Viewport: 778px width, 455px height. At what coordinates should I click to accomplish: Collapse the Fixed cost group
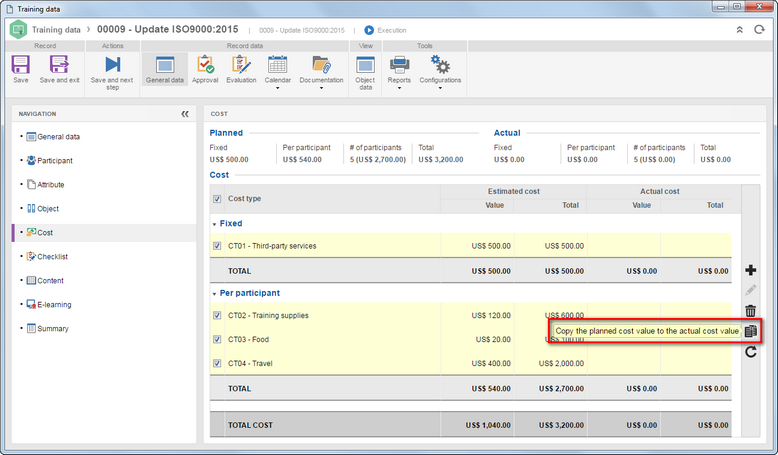point(214,224)
